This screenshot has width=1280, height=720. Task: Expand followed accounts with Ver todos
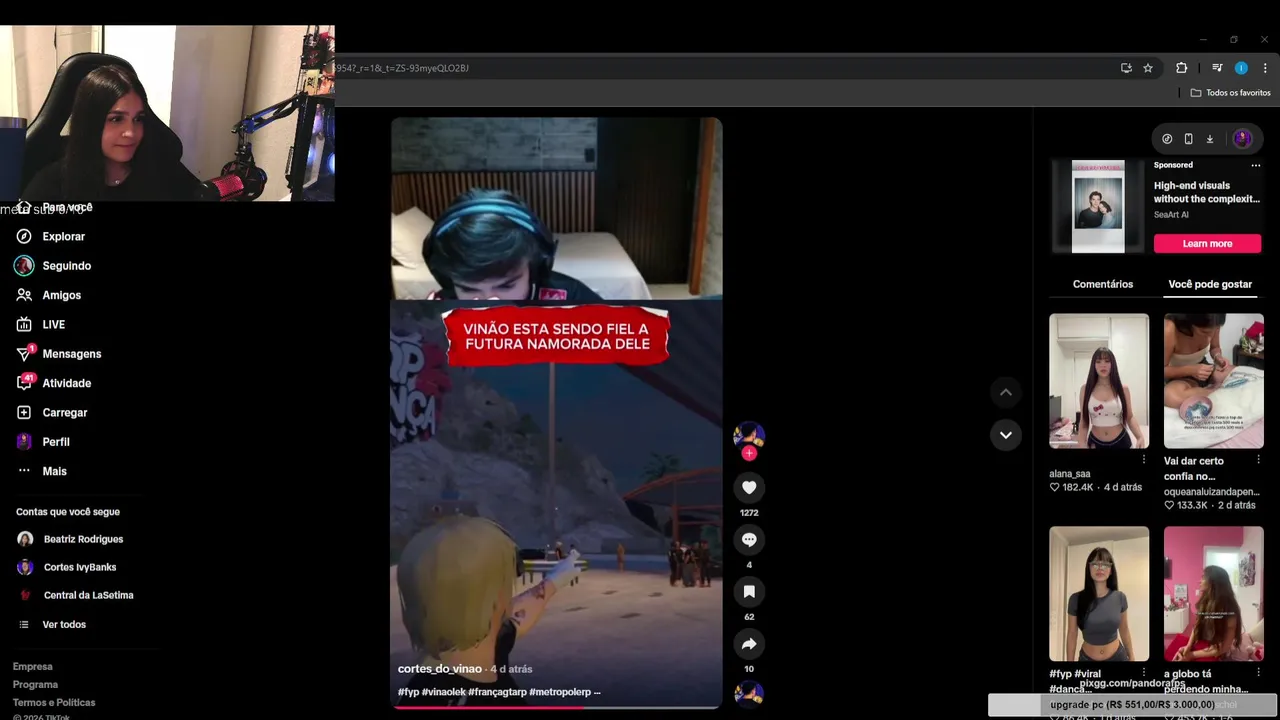pyautogui.click(x=53, y=624)
